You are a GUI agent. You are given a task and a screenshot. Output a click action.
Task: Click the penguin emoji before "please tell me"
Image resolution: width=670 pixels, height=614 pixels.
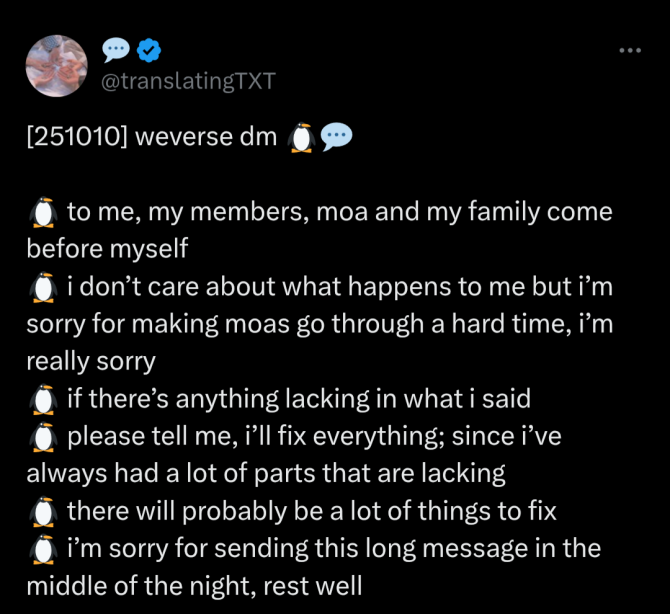[41, 436]
